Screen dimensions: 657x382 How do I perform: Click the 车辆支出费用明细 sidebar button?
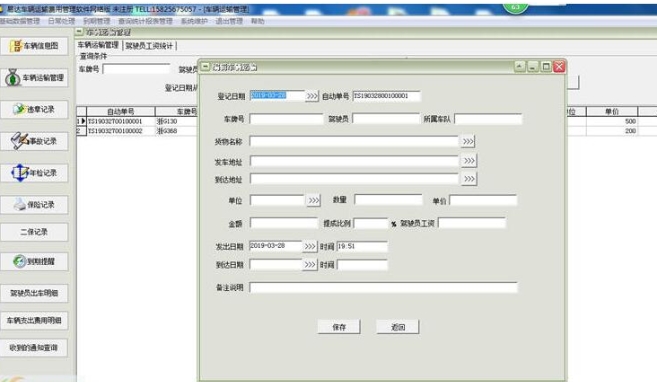tap(34, 320)
